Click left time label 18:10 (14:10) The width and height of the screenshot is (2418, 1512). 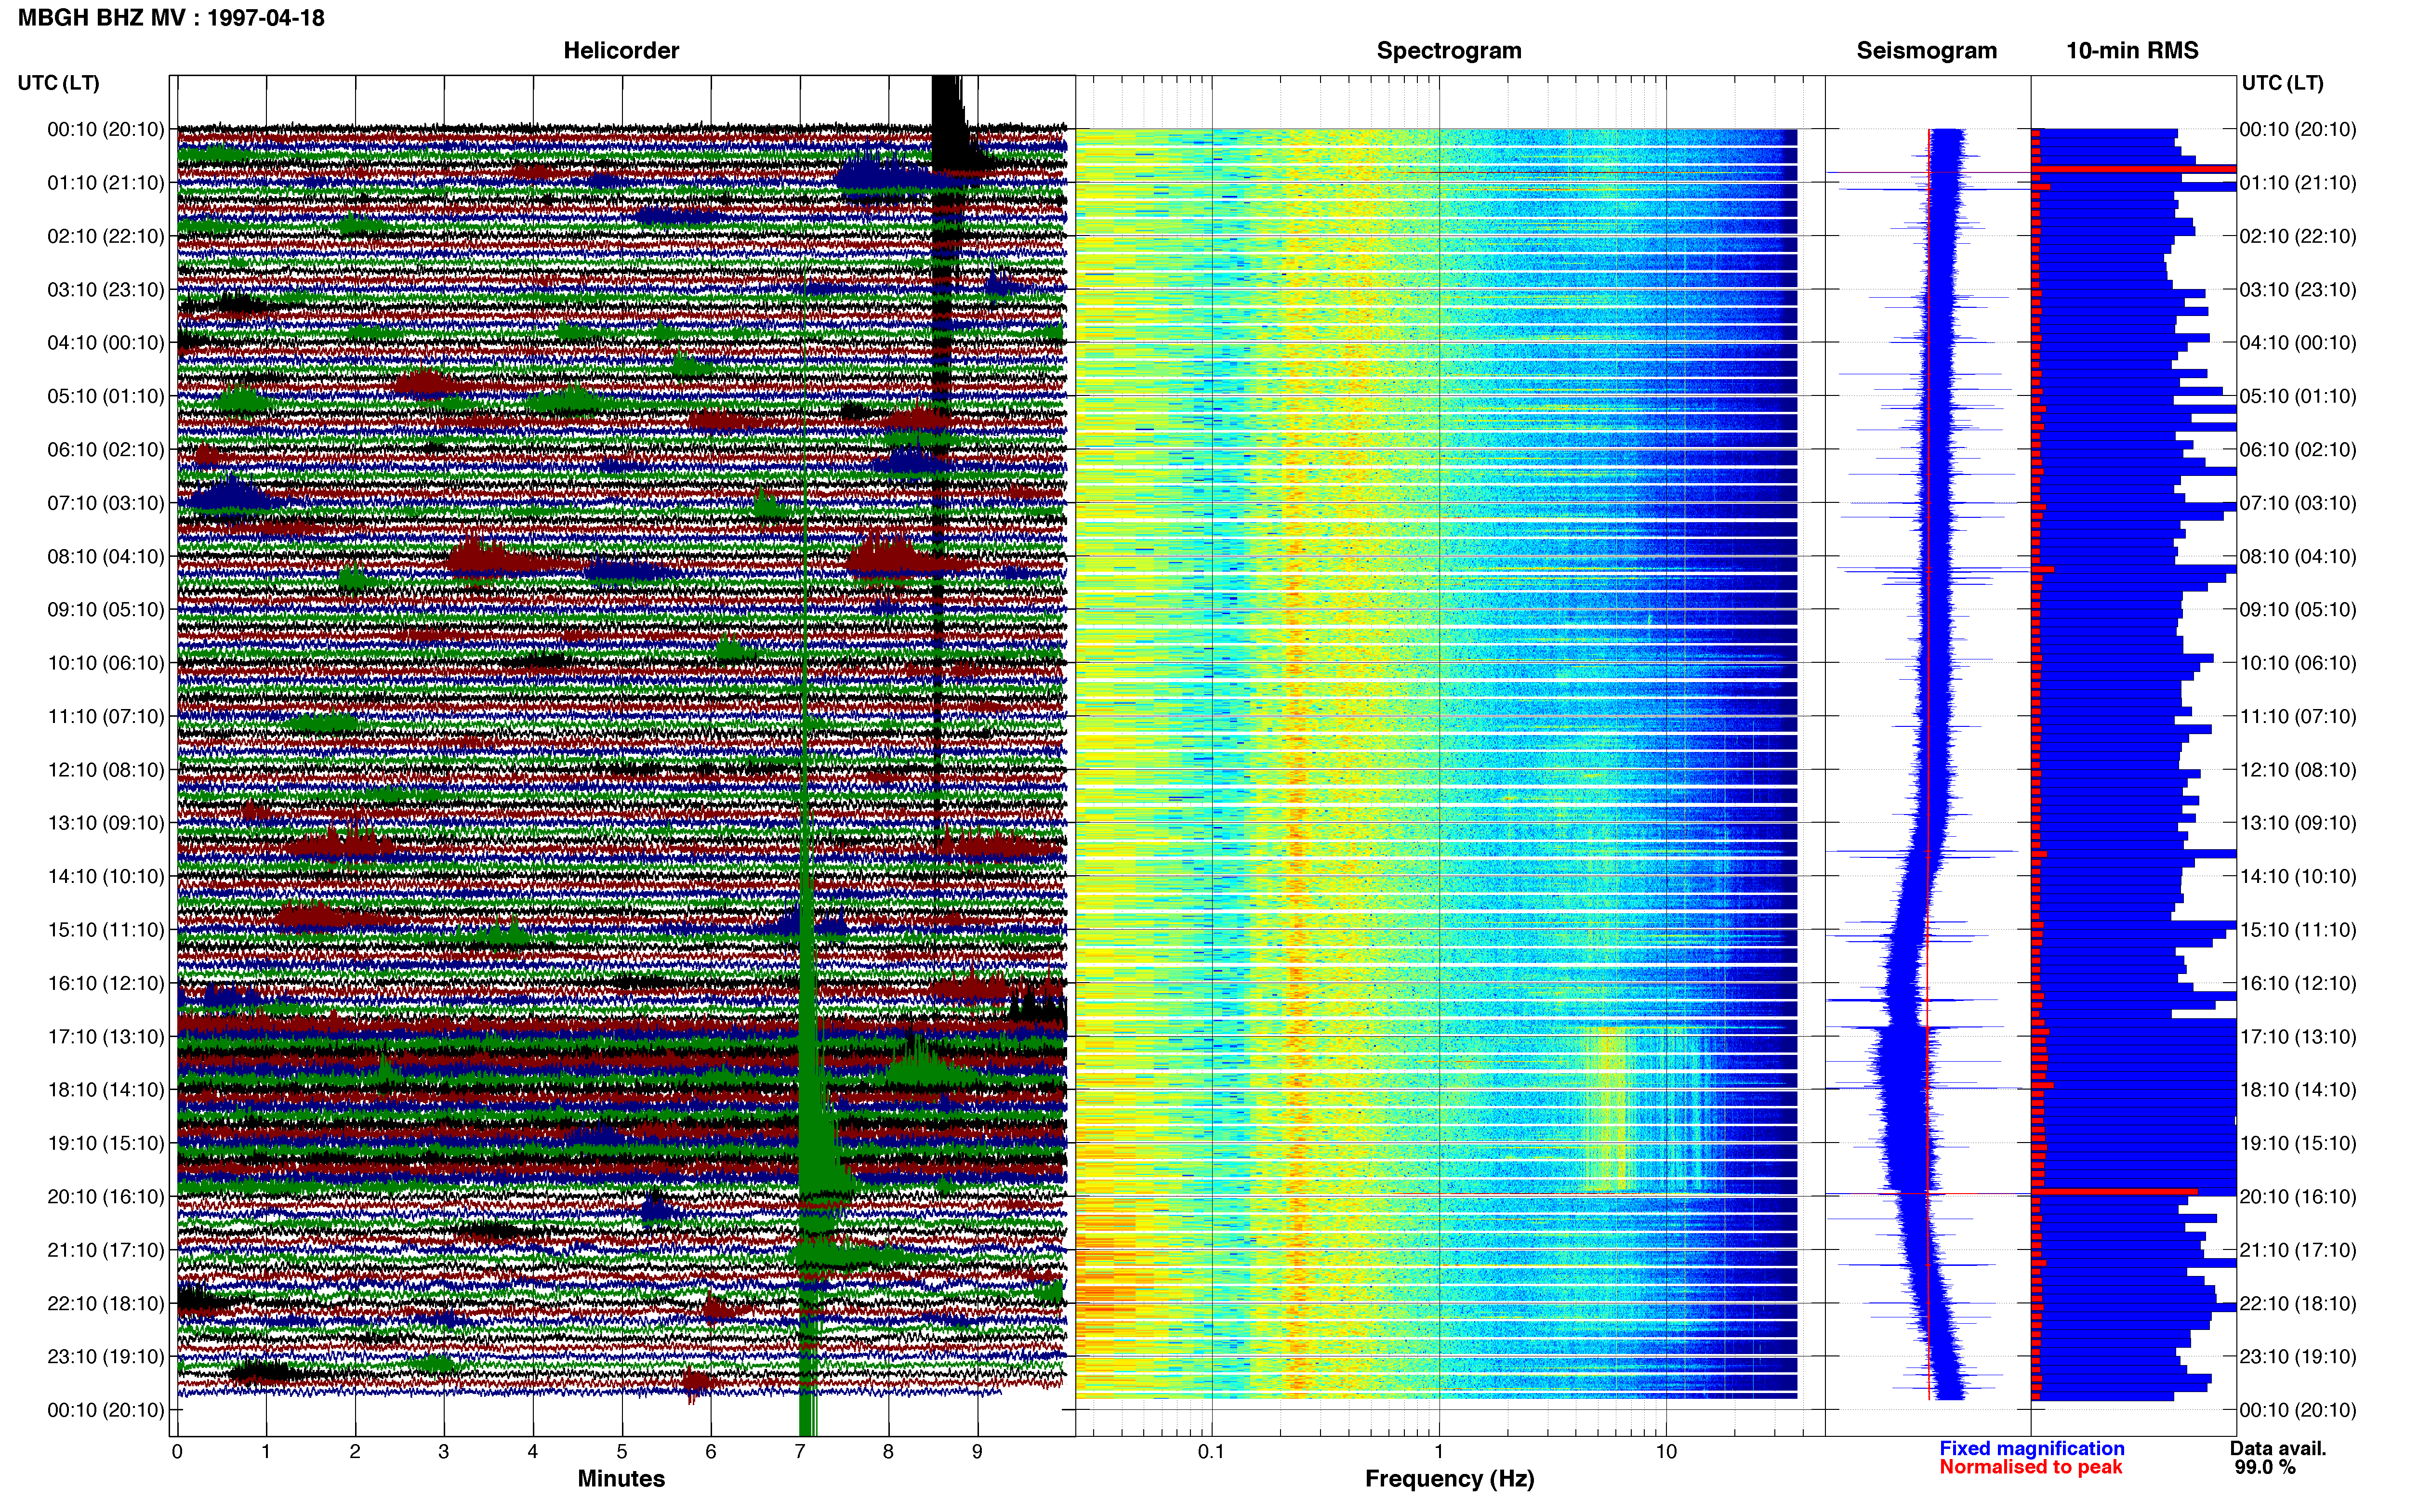[x=106, y=1089]
